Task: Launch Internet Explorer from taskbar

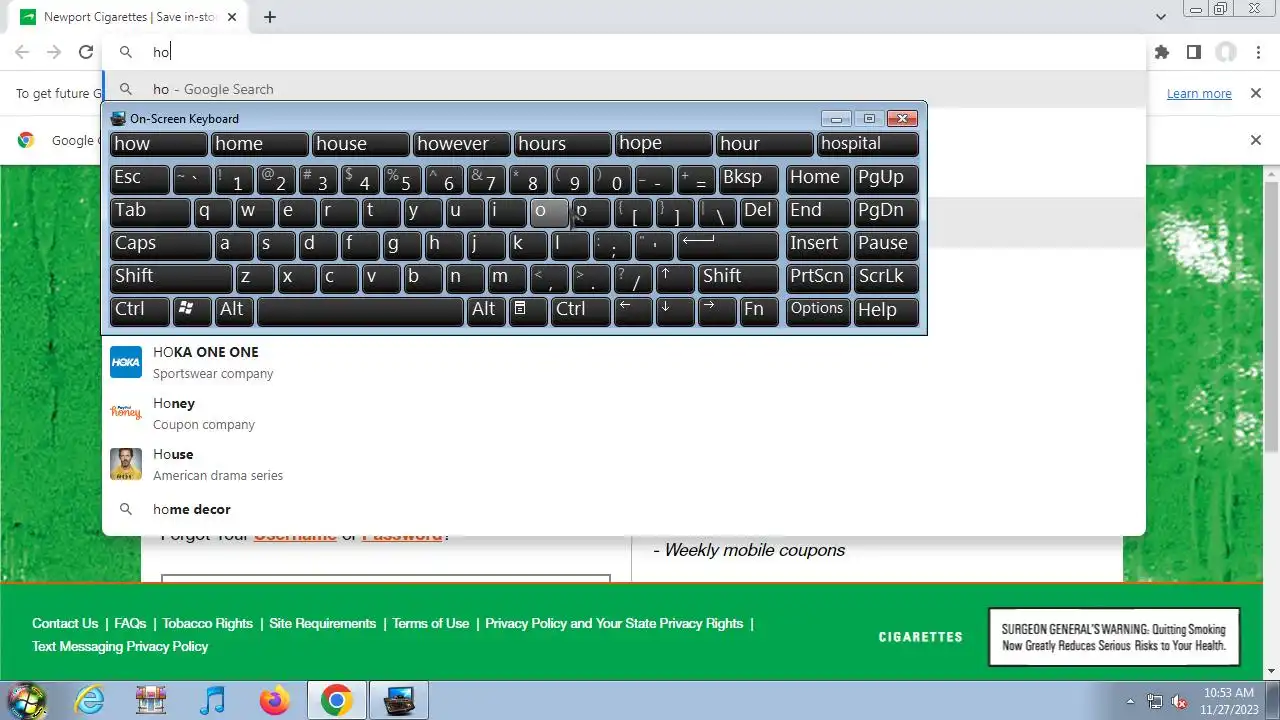Action: click(90, 700)
